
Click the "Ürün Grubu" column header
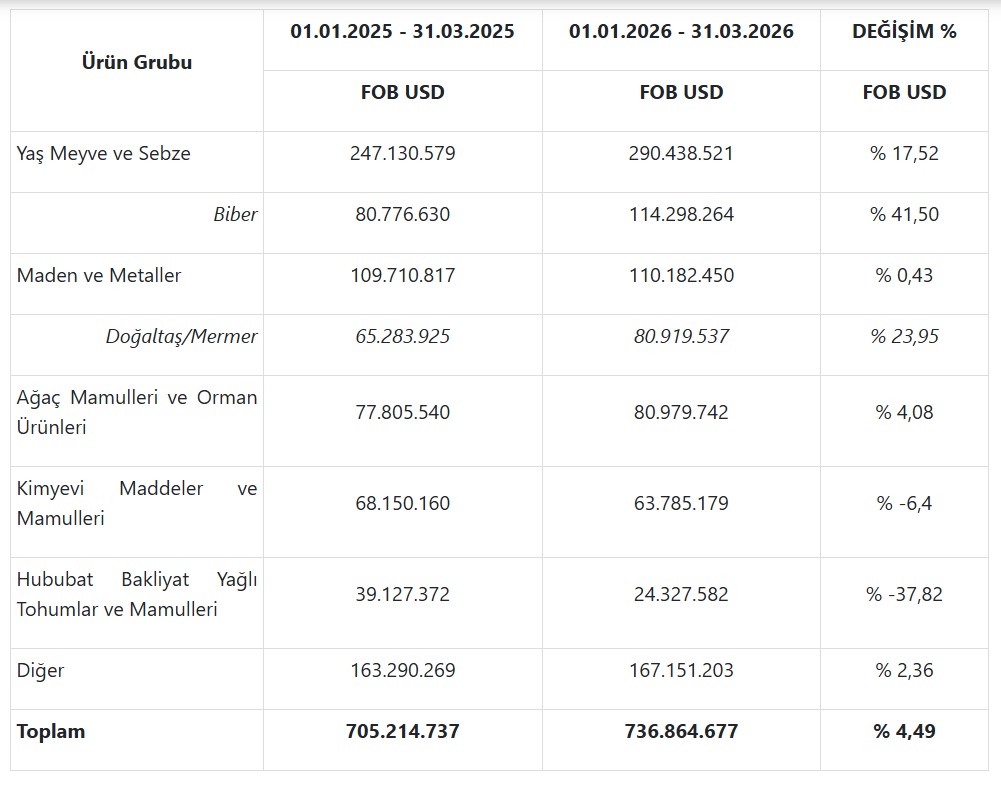coord(136,62)
